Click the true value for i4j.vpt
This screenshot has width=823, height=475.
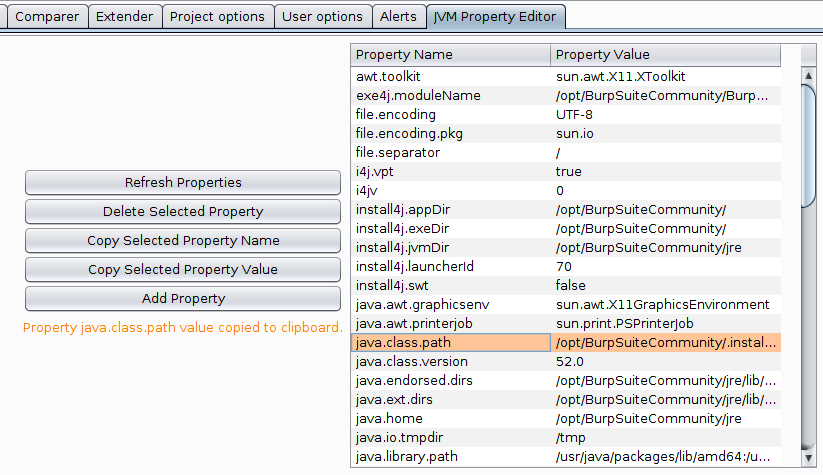pos(666,172)
